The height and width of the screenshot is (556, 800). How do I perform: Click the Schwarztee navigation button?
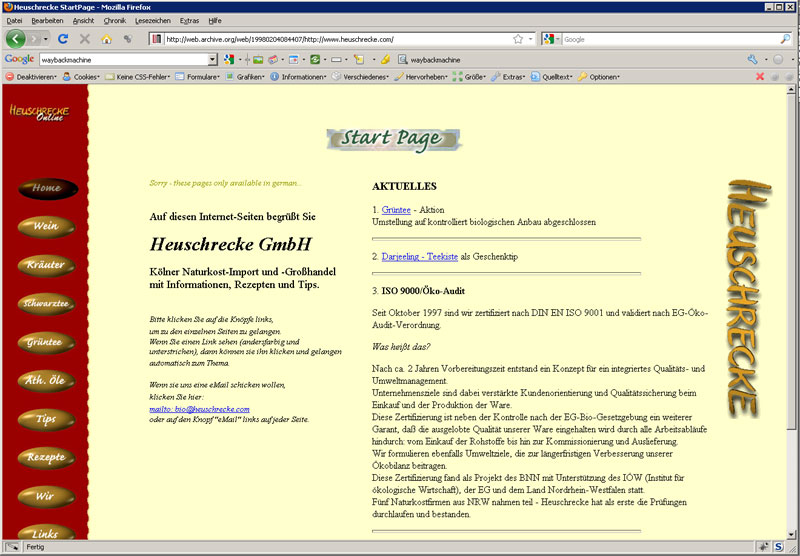[46, 304]
